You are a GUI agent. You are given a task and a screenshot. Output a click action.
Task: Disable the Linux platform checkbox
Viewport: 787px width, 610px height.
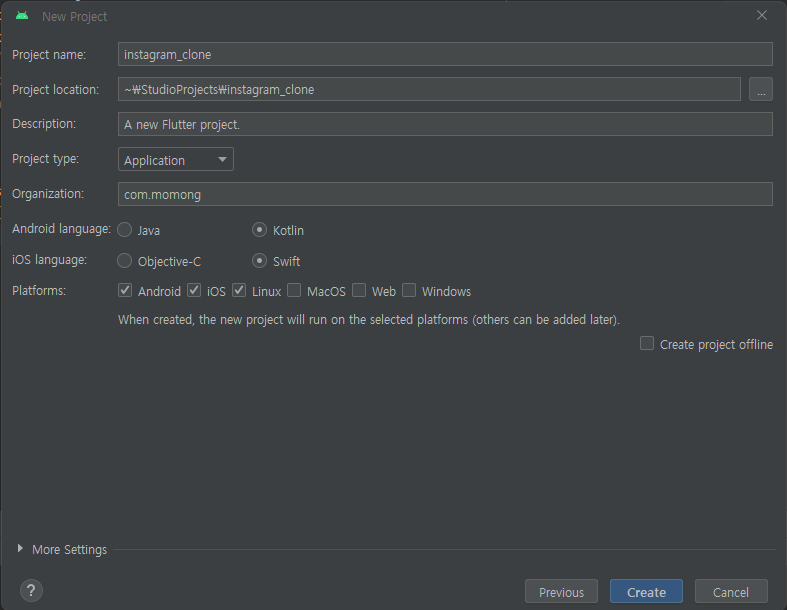239,290
